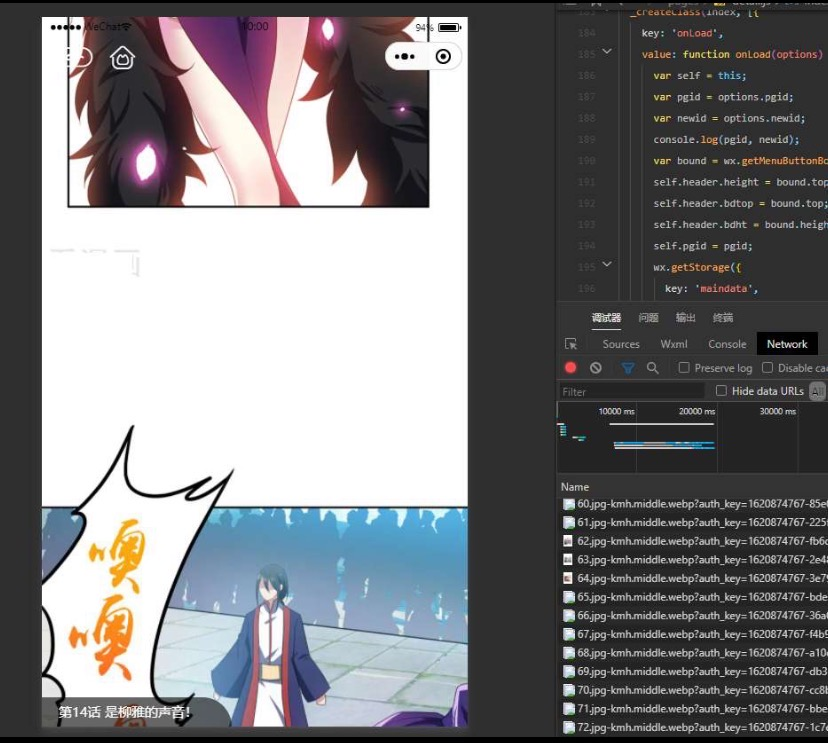Tap the capsule close target icon
The image size is (828, 743).
tap(443, 57)
